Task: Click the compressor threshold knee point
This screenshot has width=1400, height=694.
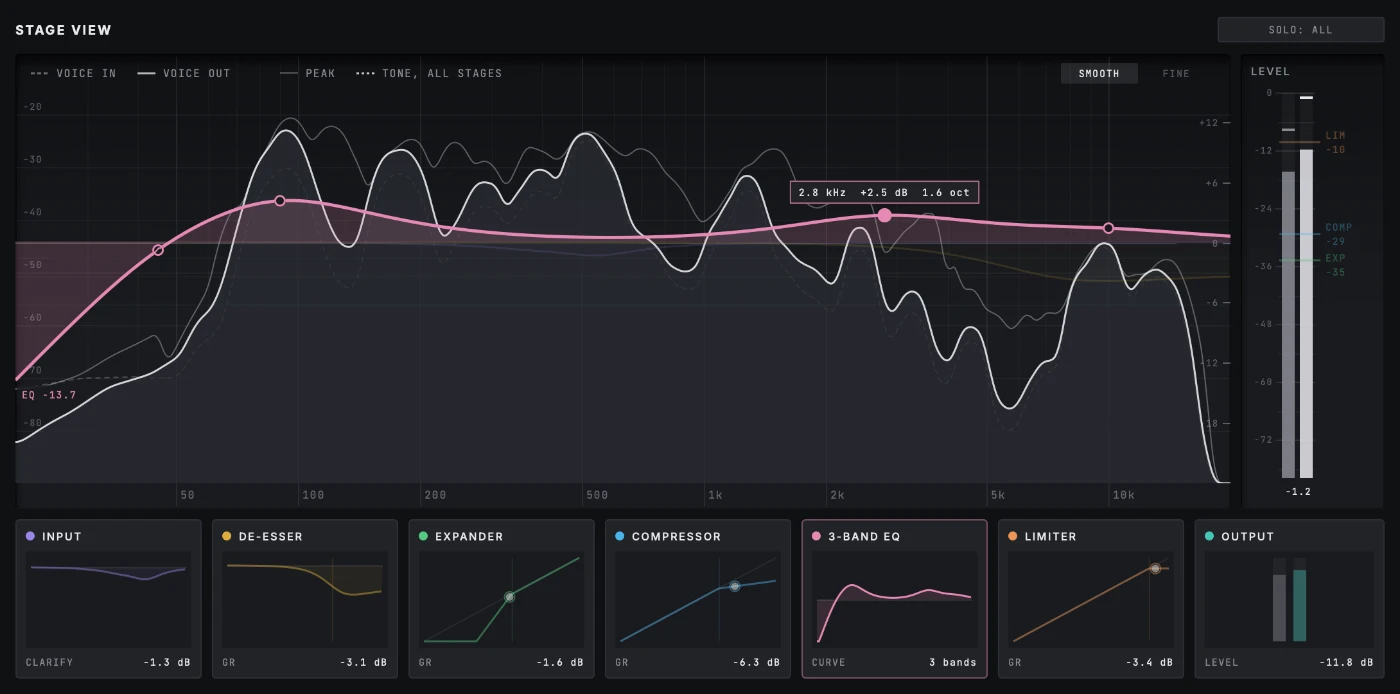Action: coord(734,586)
